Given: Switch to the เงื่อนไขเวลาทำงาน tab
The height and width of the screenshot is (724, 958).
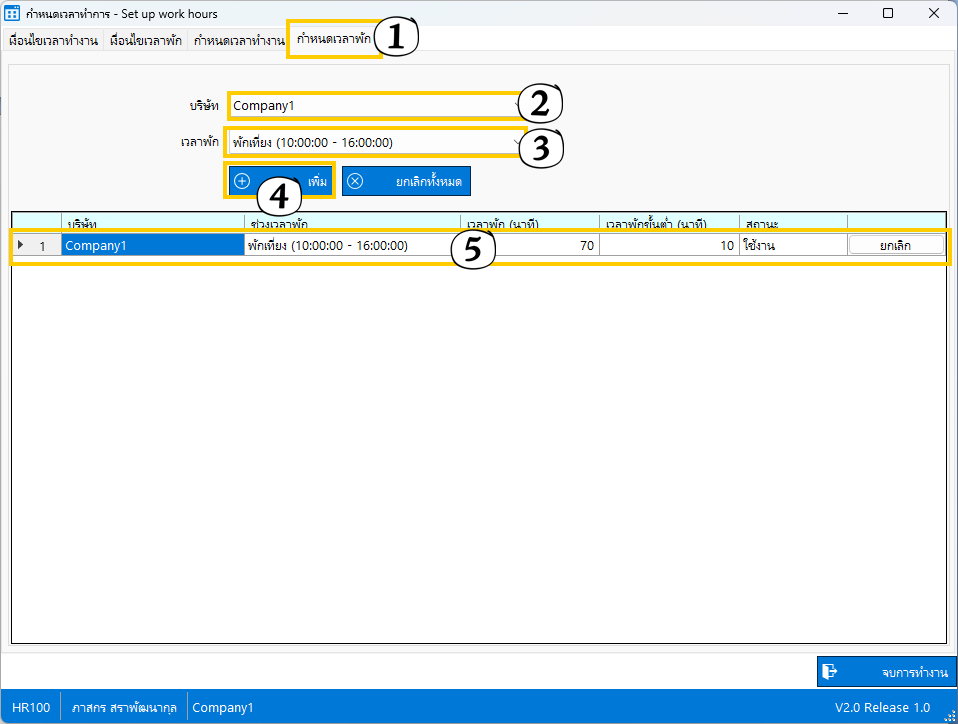Looking at the screenshot, I should click(x=53, y=41).
